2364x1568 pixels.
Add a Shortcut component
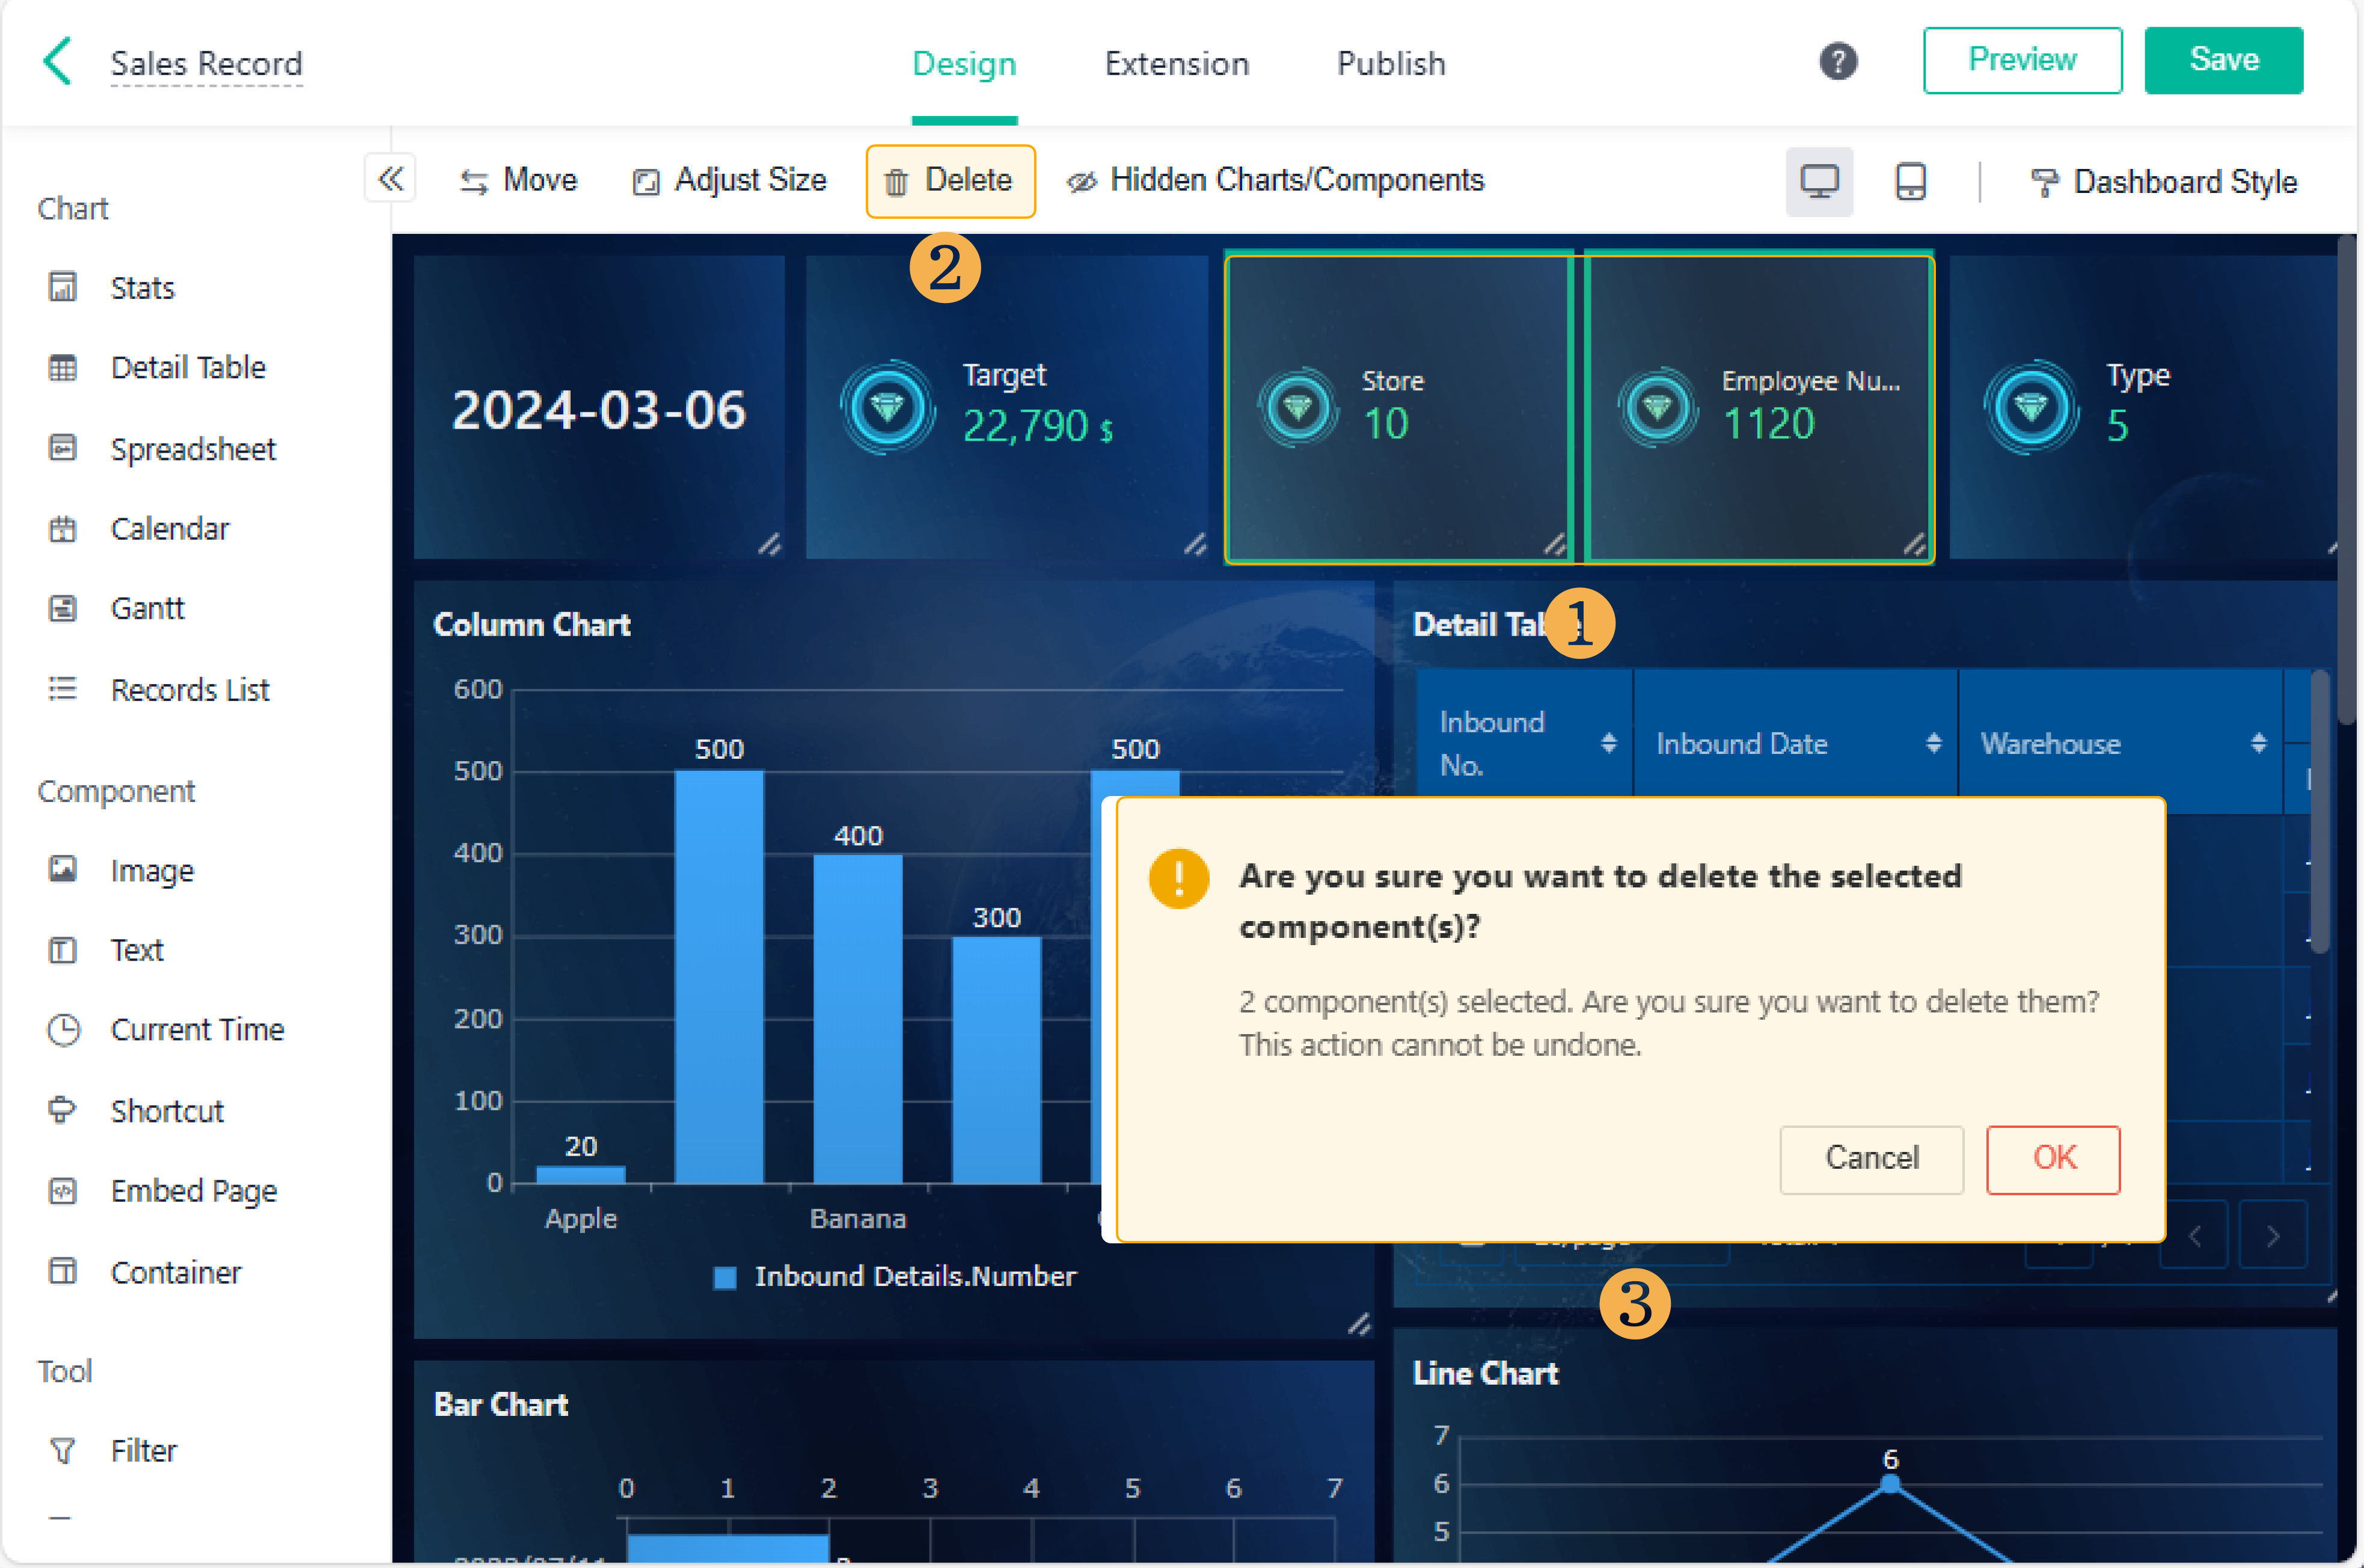(136, 1111)
